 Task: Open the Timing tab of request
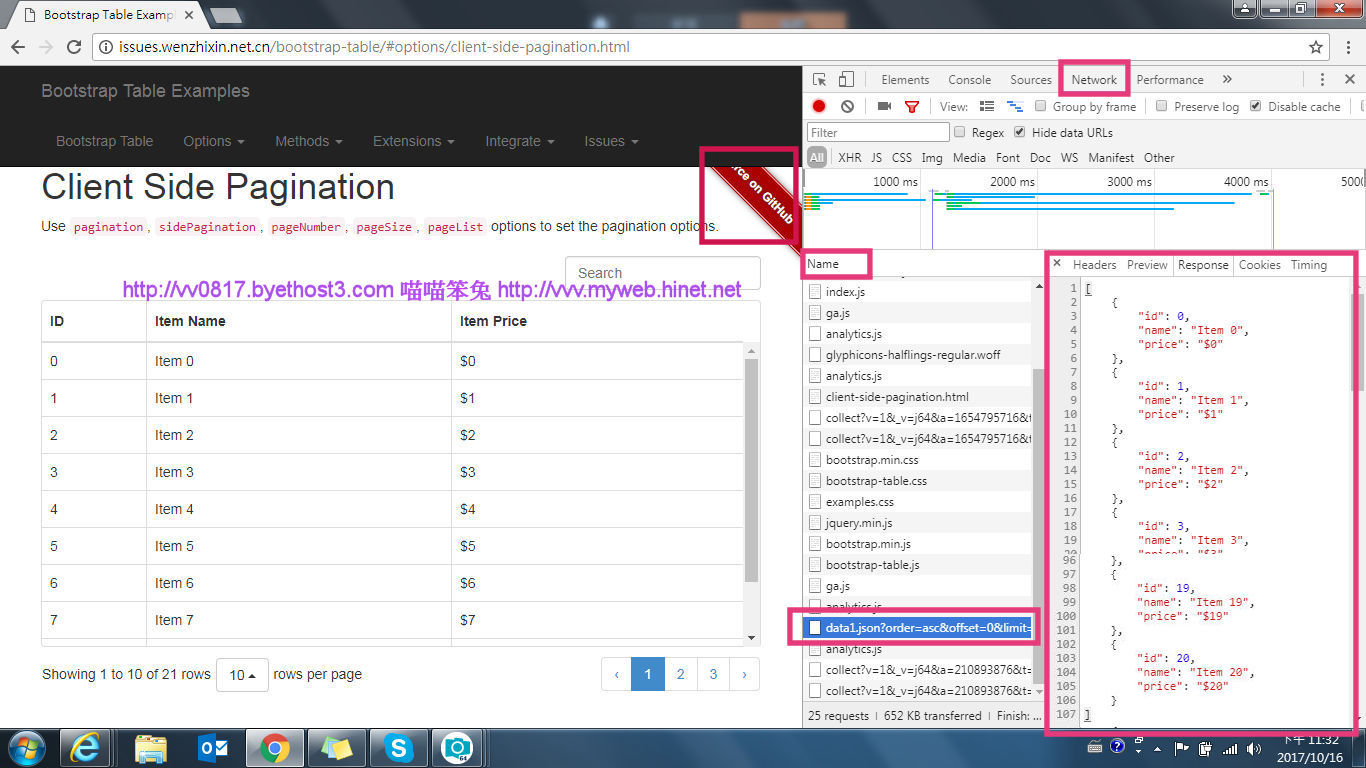pos(1308,265)
